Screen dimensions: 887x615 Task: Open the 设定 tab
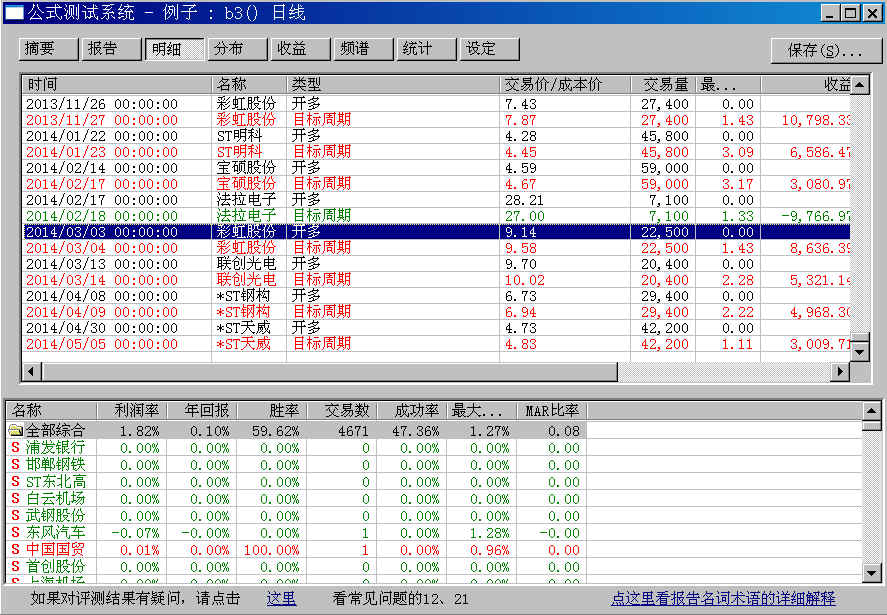pos(489,49)
